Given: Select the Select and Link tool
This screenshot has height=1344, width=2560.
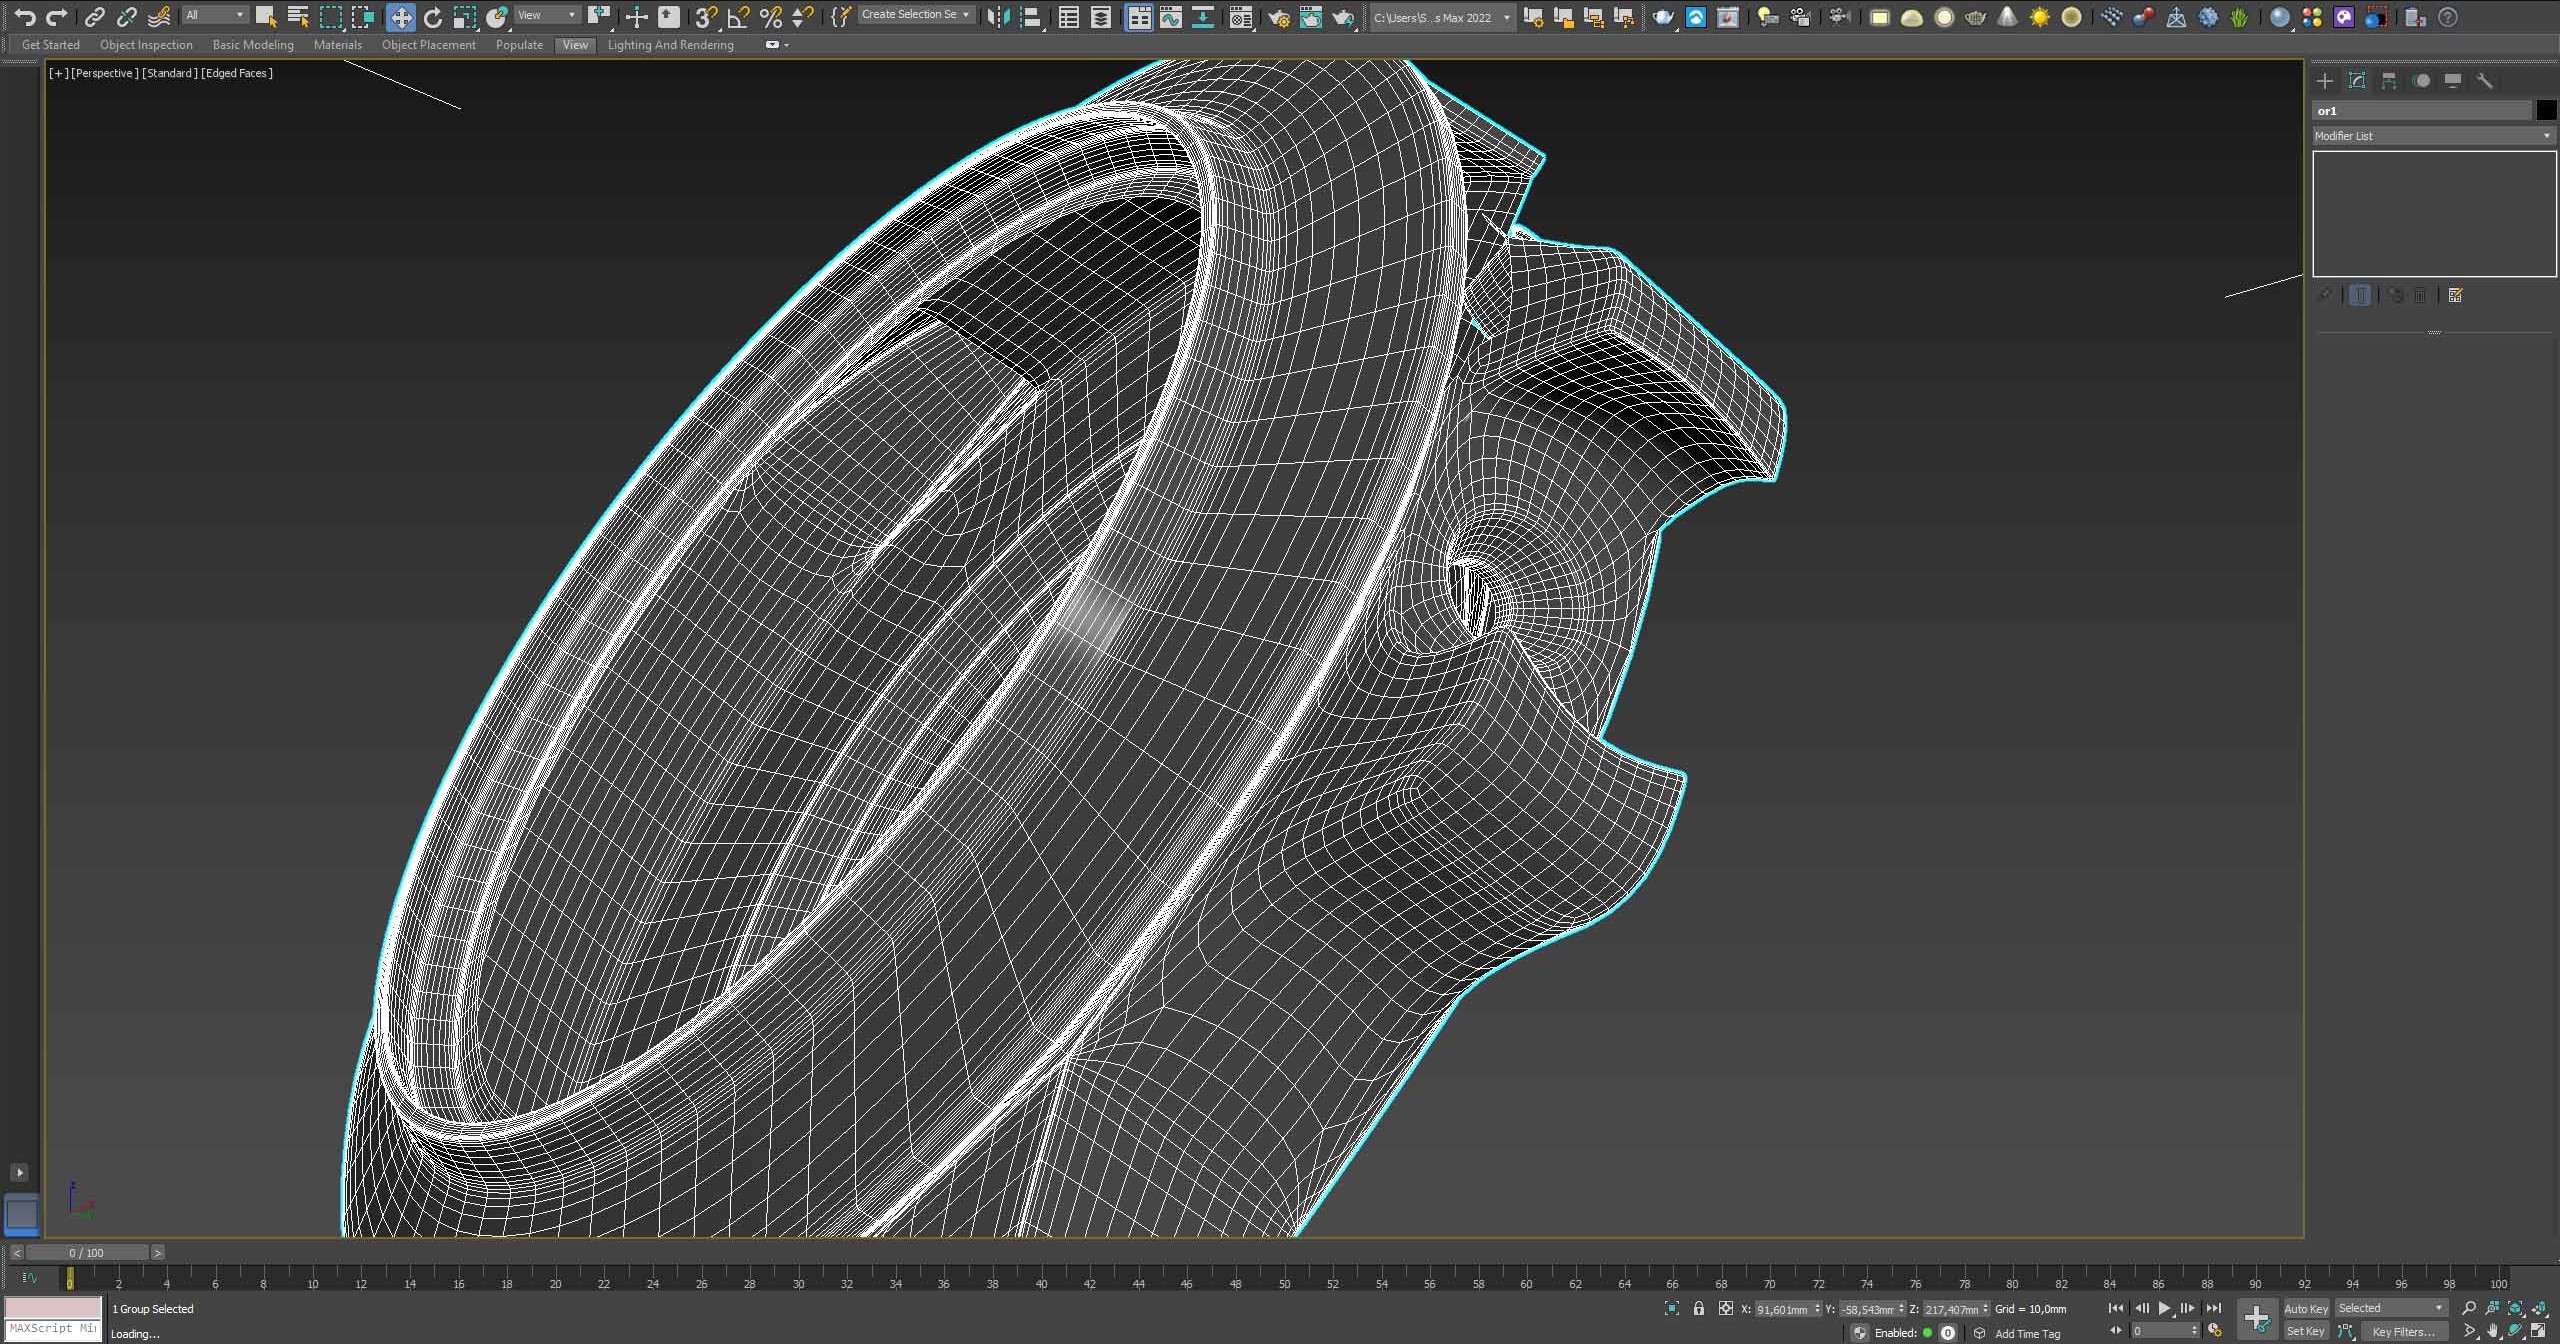Looking at the screenshot, I should coord(94,17).
